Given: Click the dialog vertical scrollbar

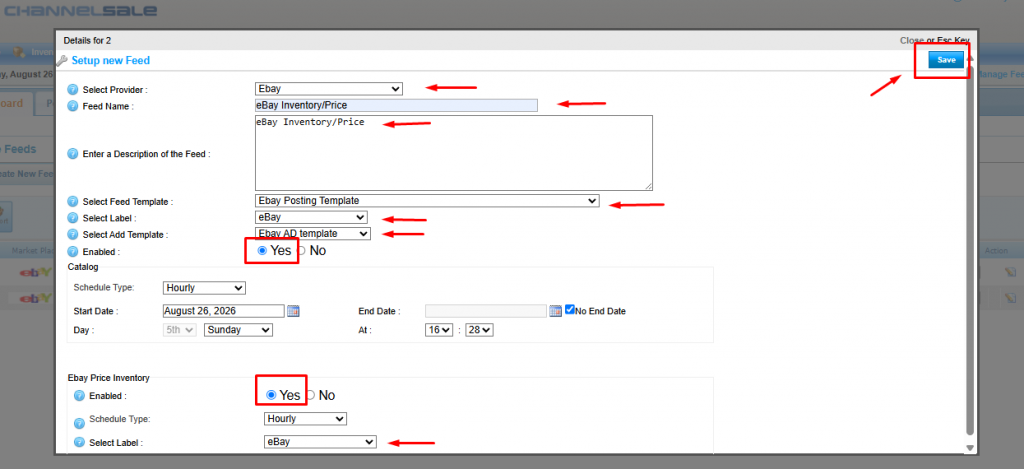Looking at the screenshot, I should point(970,248).
